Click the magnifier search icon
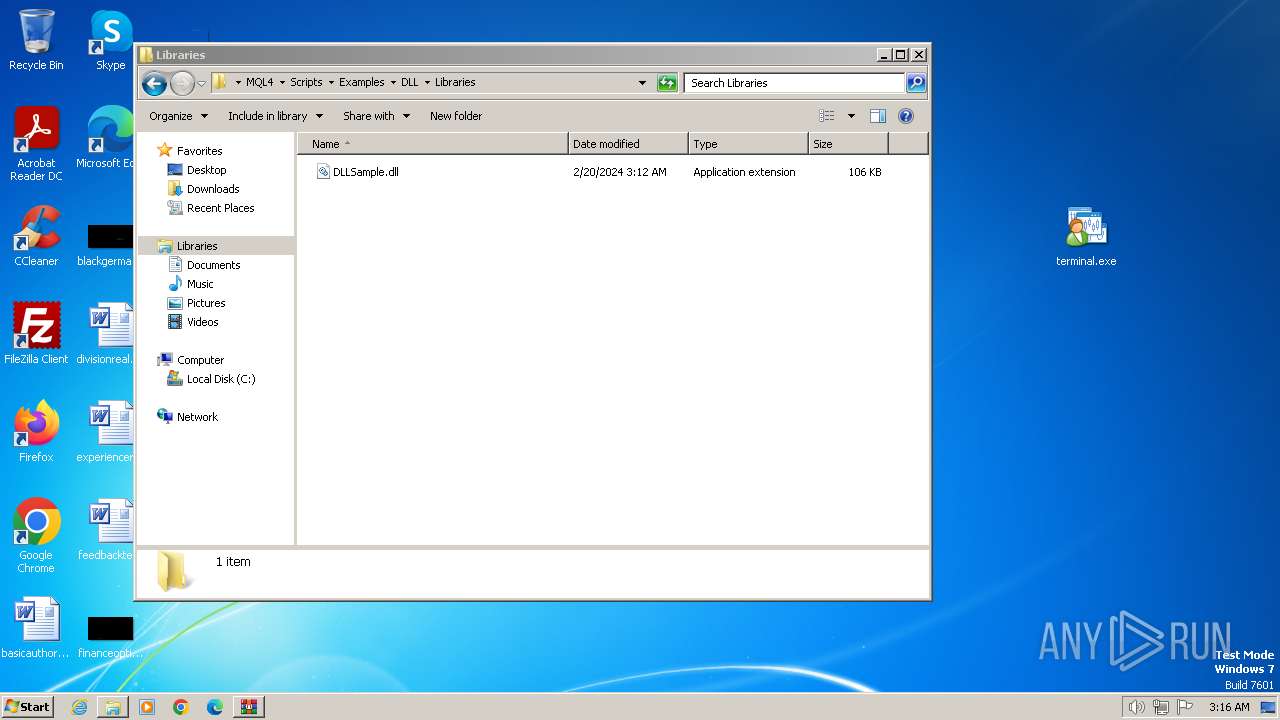 916,83
